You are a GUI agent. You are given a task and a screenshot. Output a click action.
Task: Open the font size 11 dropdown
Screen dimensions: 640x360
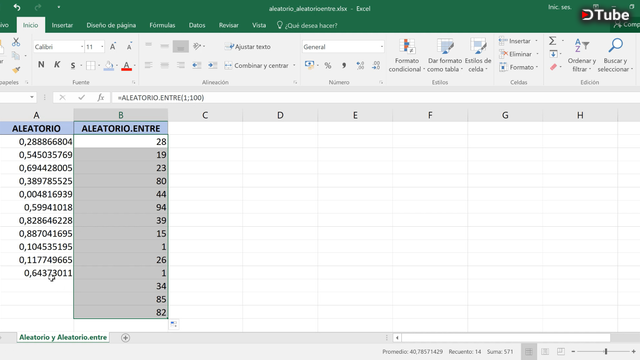coord(102,47)
